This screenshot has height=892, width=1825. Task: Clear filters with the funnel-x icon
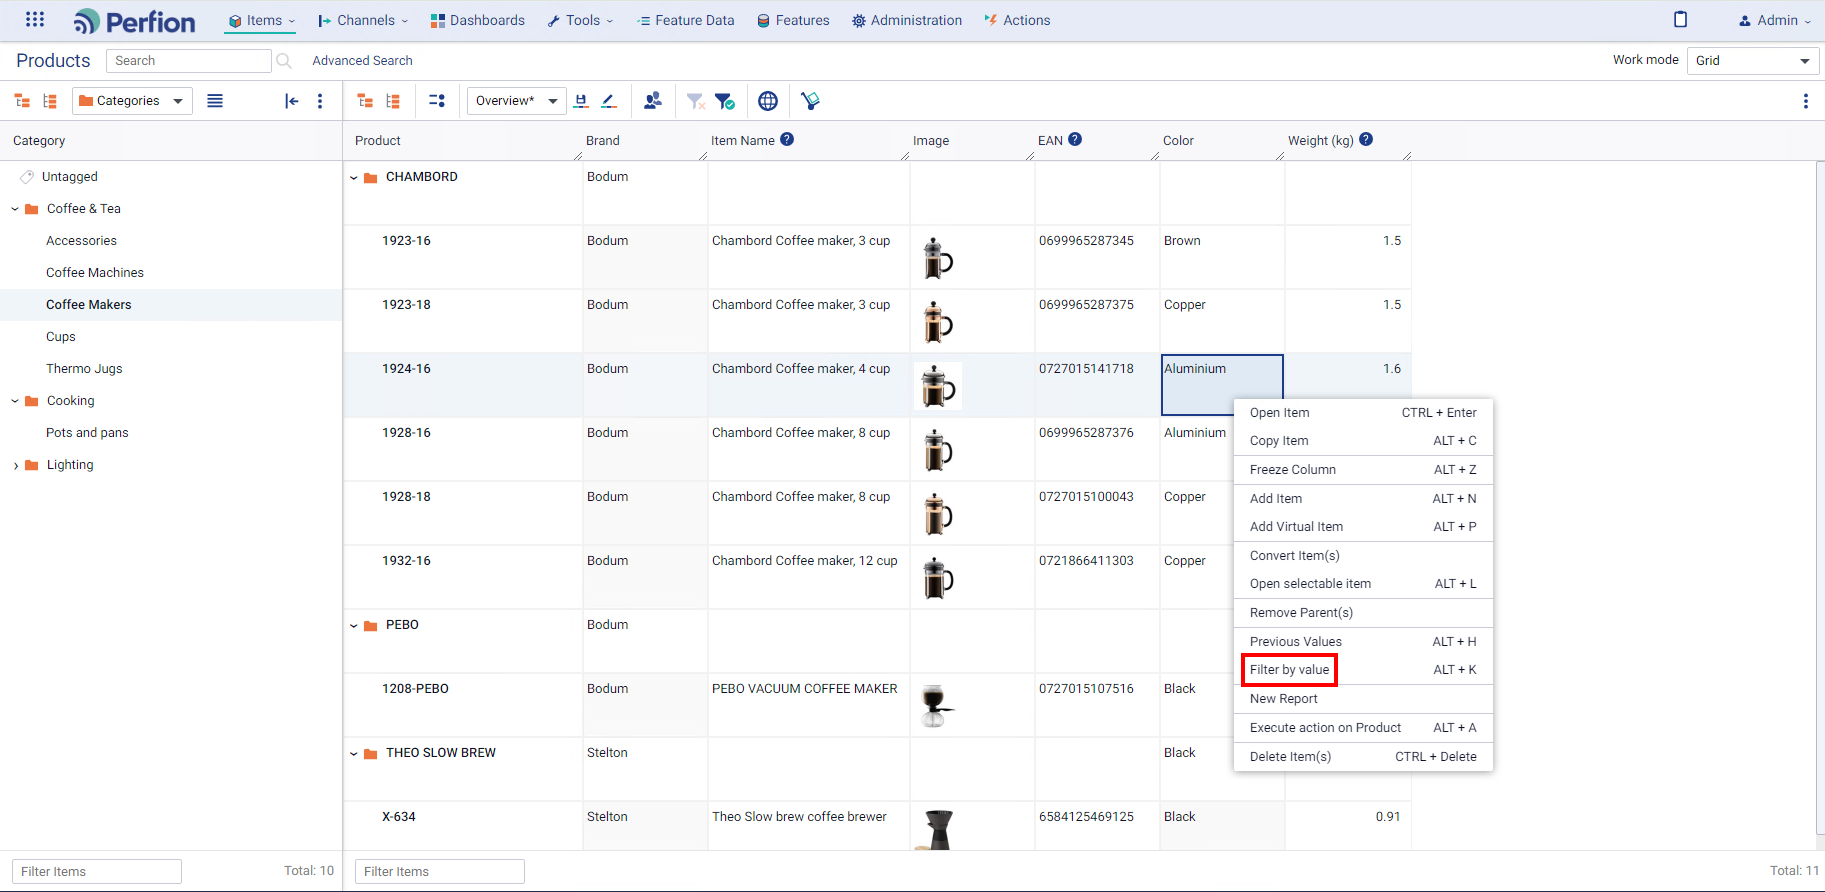(696, 101)
